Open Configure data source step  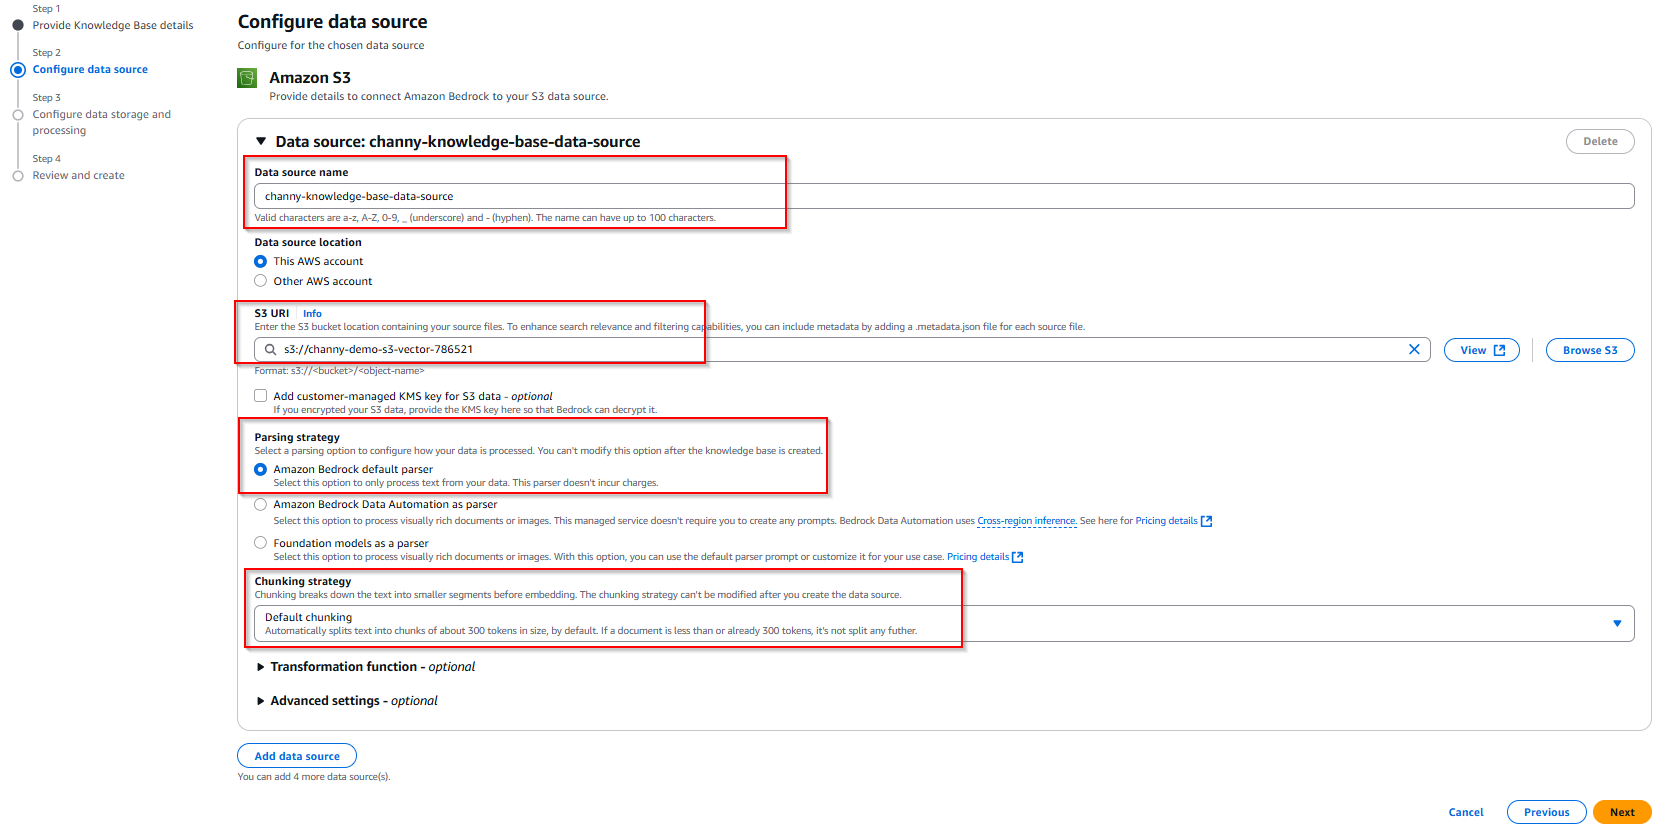[x=90, y=70]
